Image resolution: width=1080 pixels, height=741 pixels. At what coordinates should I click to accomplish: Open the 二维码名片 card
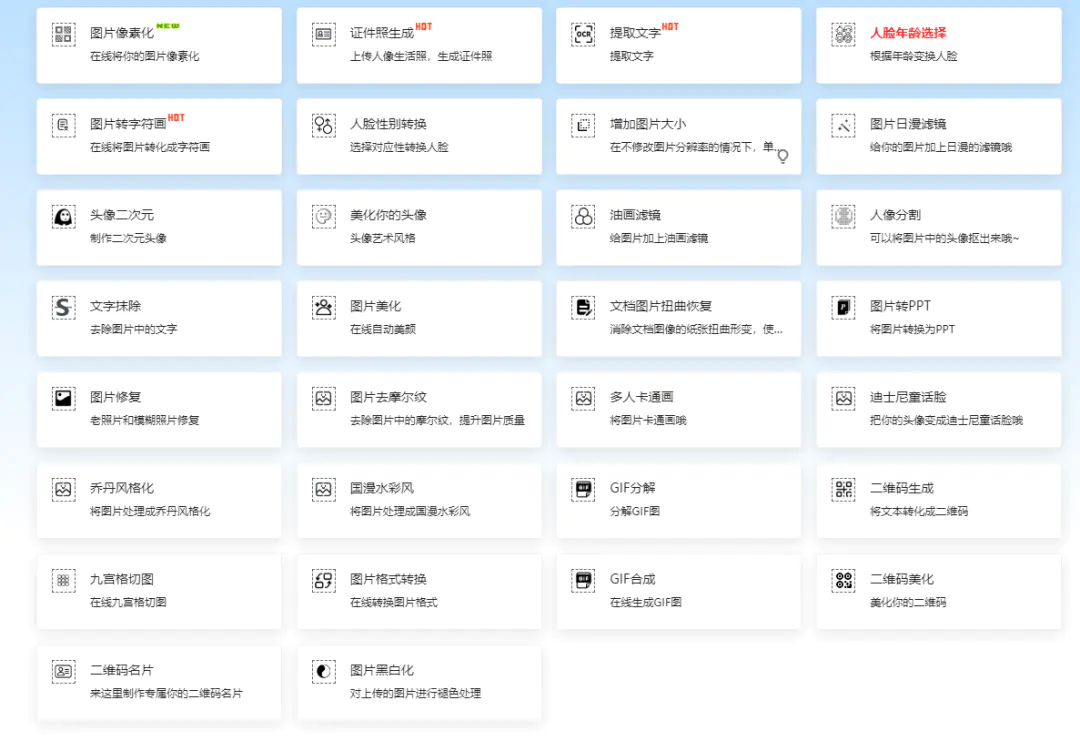[158, 682]
